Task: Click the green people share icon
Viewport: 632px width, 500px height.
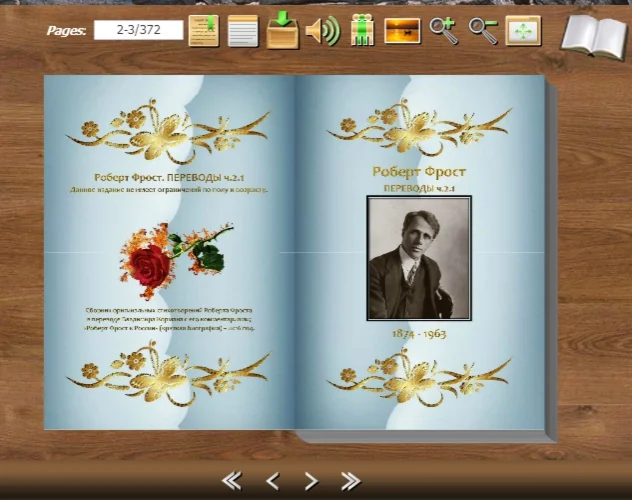Action: (362, 30)
